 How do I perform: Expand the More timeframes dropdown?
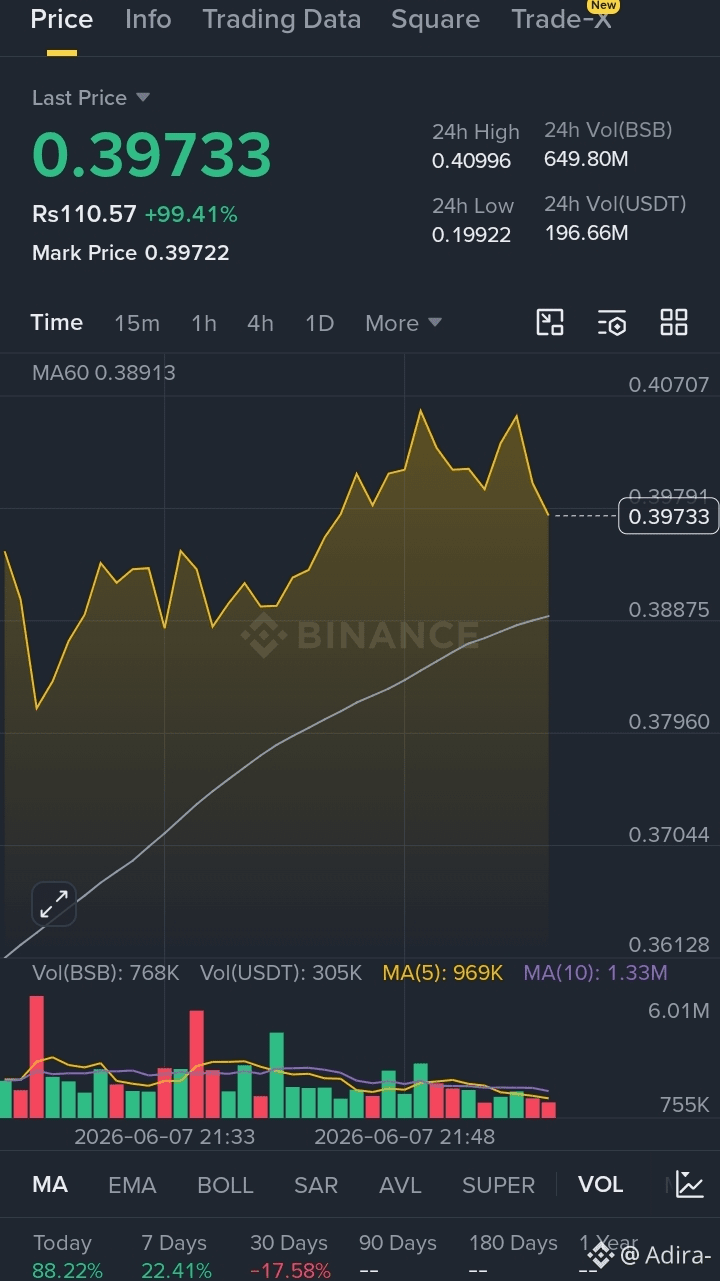pos(403,323)
